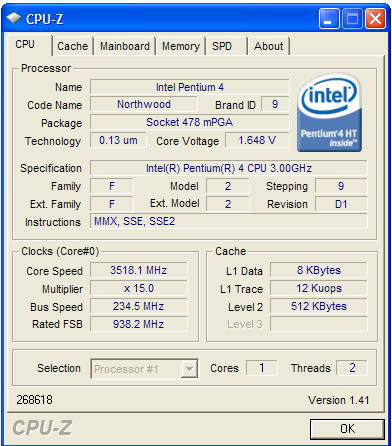Click the CPU-Z title bar app icon

[x=14, y=18]
